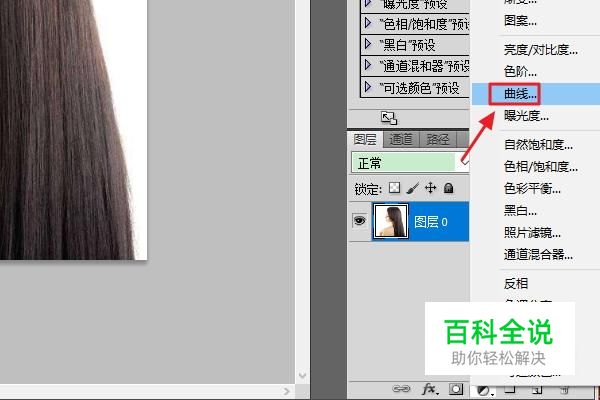Add a layer mask with the mask icon

(456, 389)
